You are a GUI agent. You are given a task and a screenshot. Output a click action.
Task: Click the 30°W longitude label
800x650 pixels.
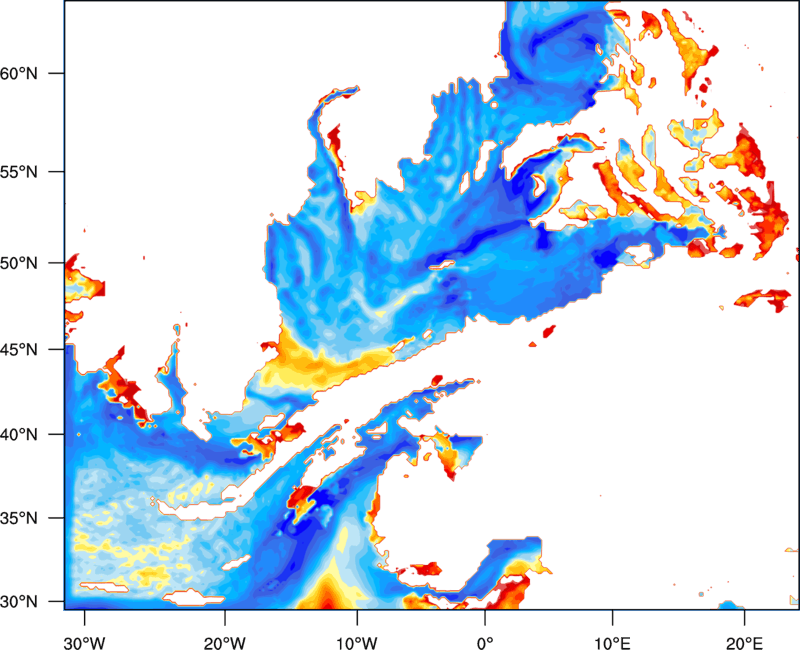pos(84,643)
